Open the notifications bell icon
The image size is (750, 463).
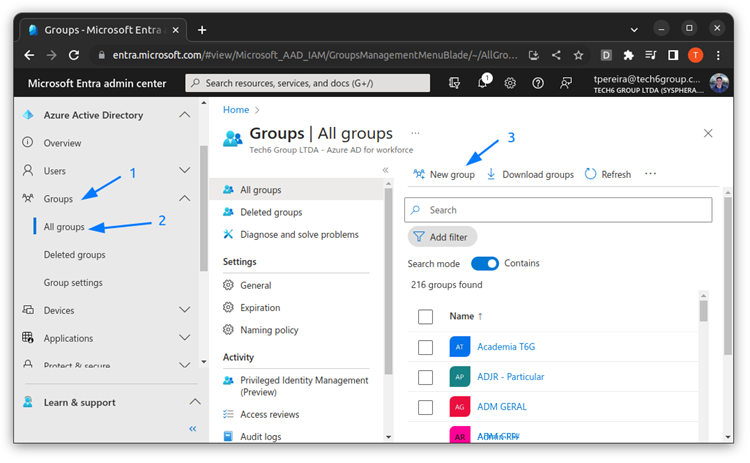[483, 83]
